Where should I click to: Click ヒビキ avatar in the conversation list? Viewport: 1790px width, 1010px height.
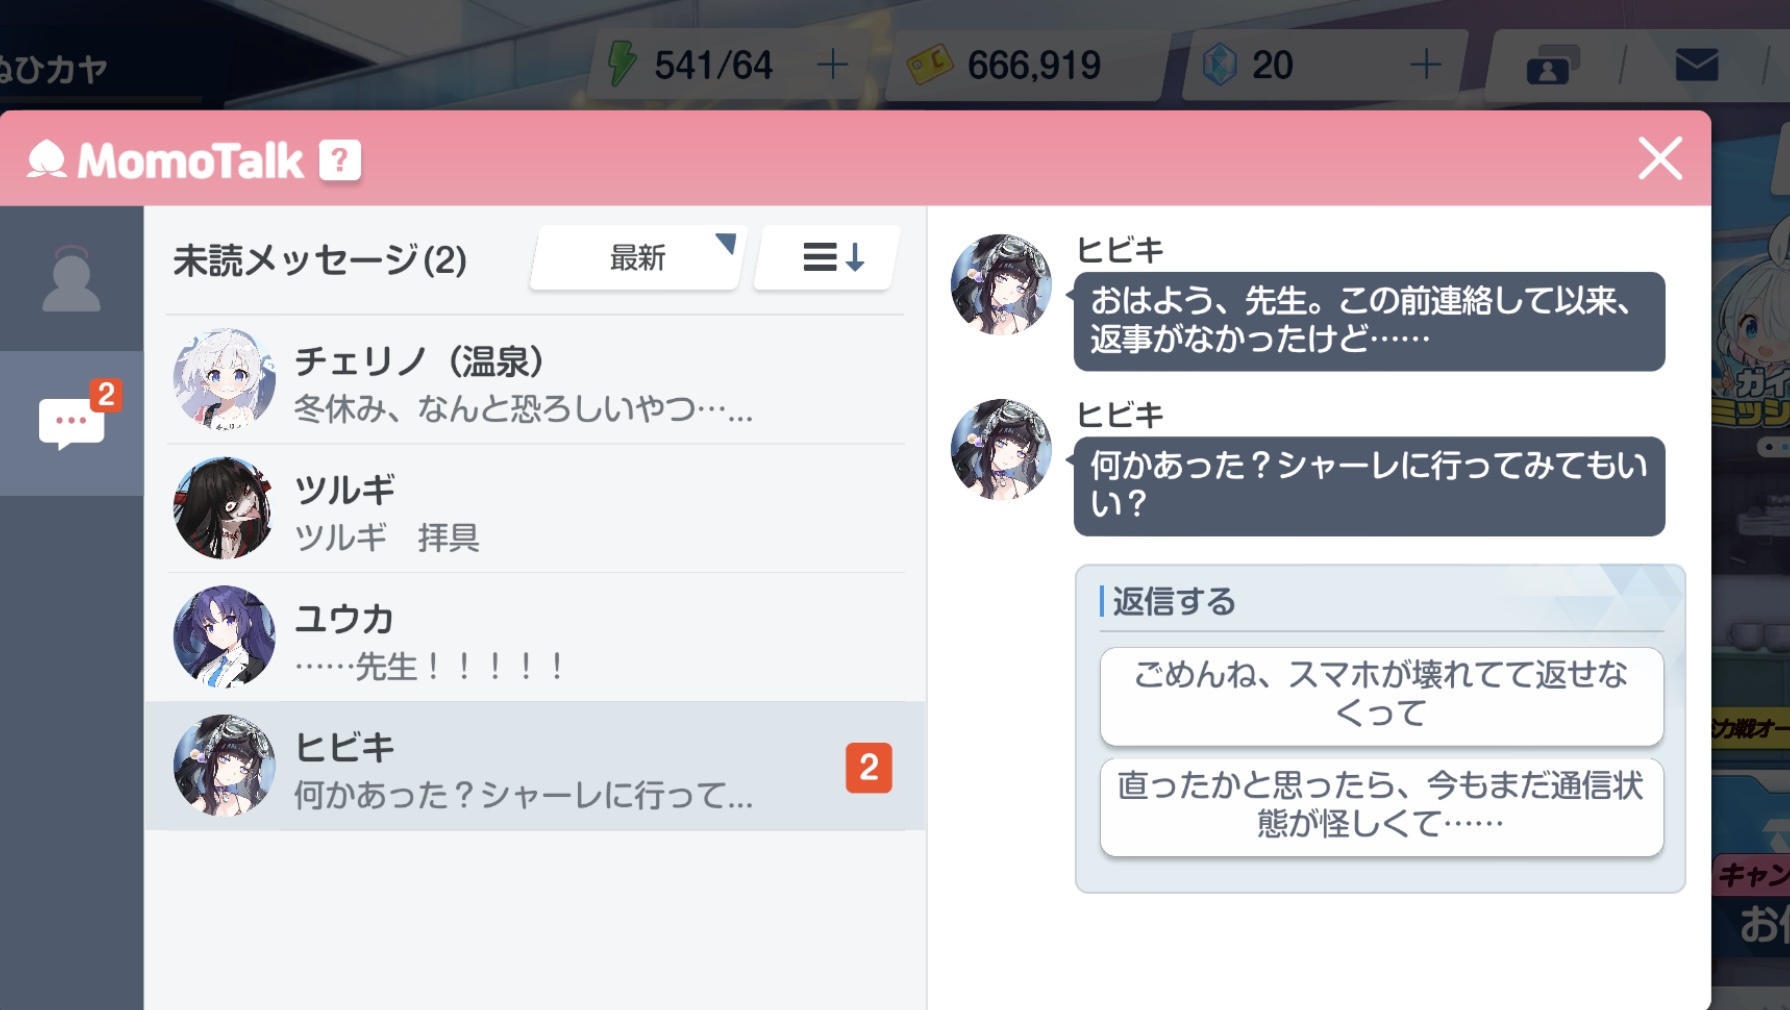224,765
